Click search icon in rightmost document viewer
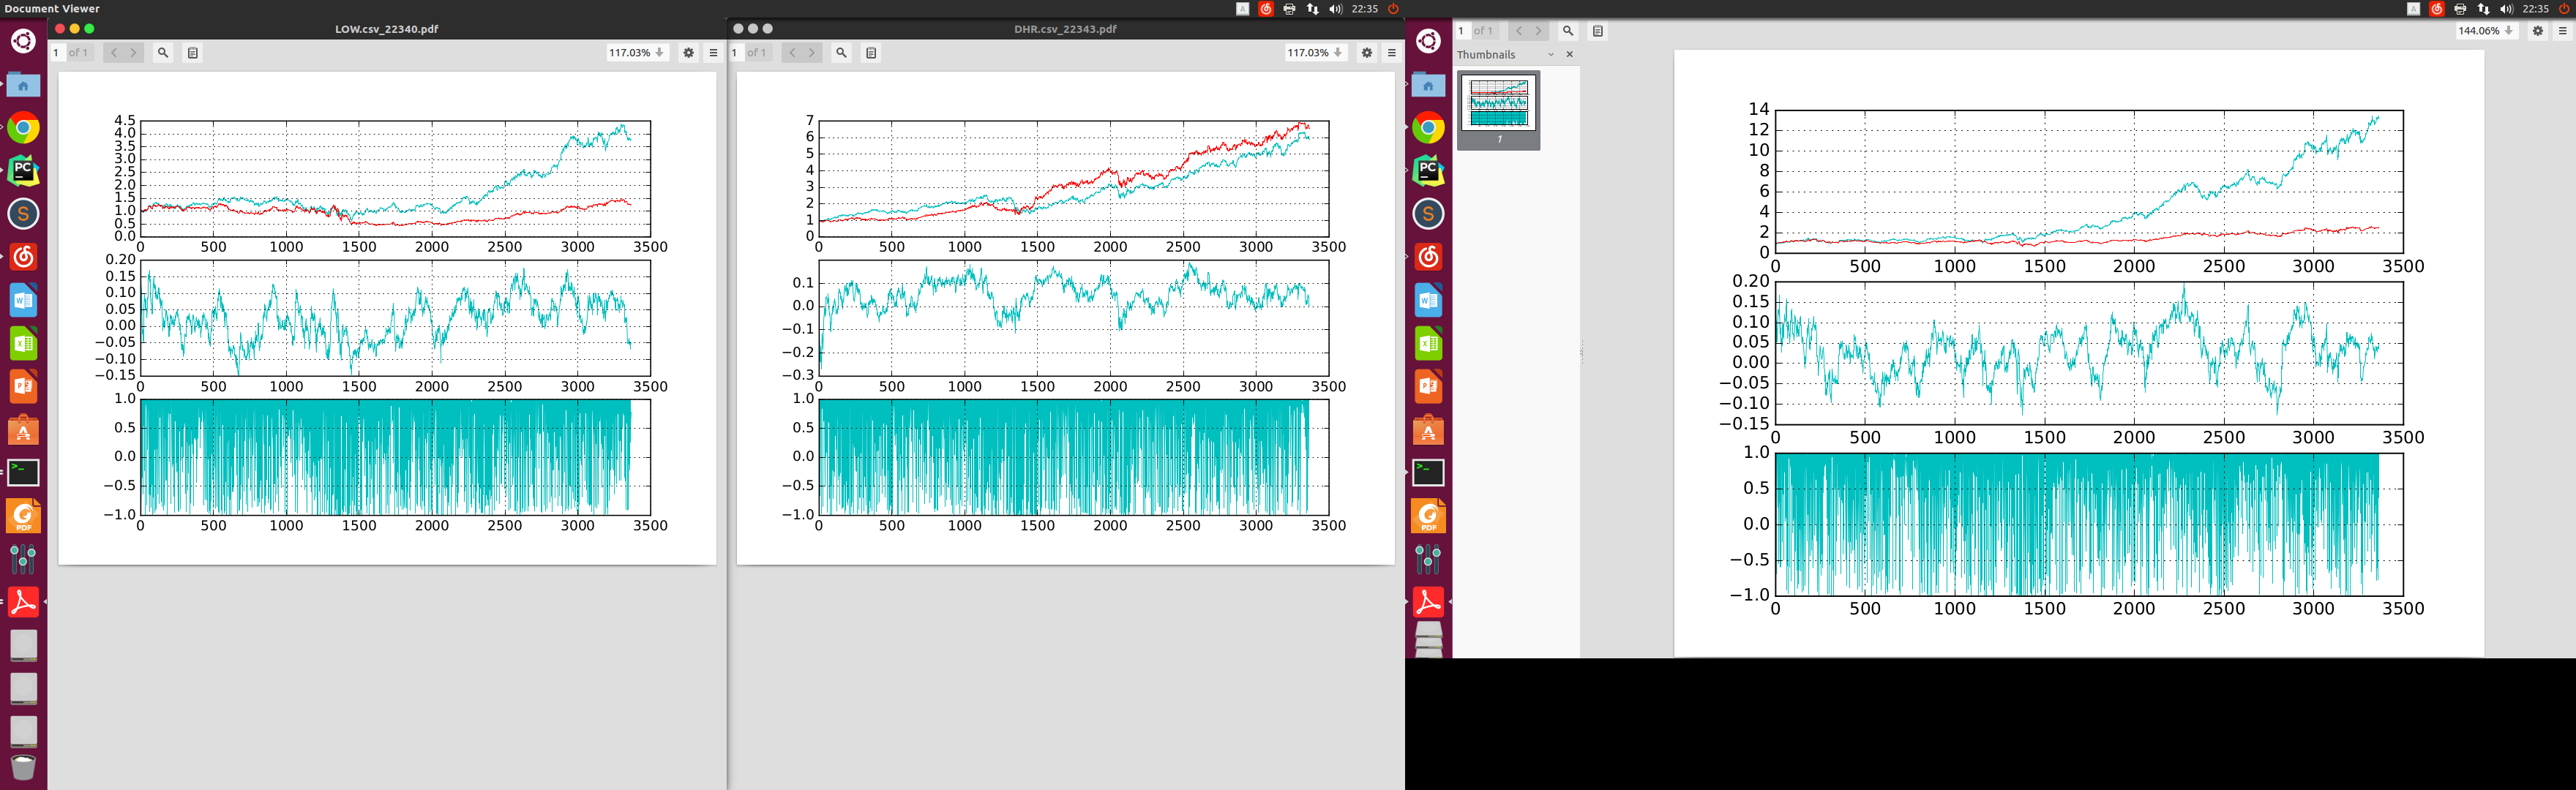The width and height of the screenshot is (2576, 790). point(1568,31)
